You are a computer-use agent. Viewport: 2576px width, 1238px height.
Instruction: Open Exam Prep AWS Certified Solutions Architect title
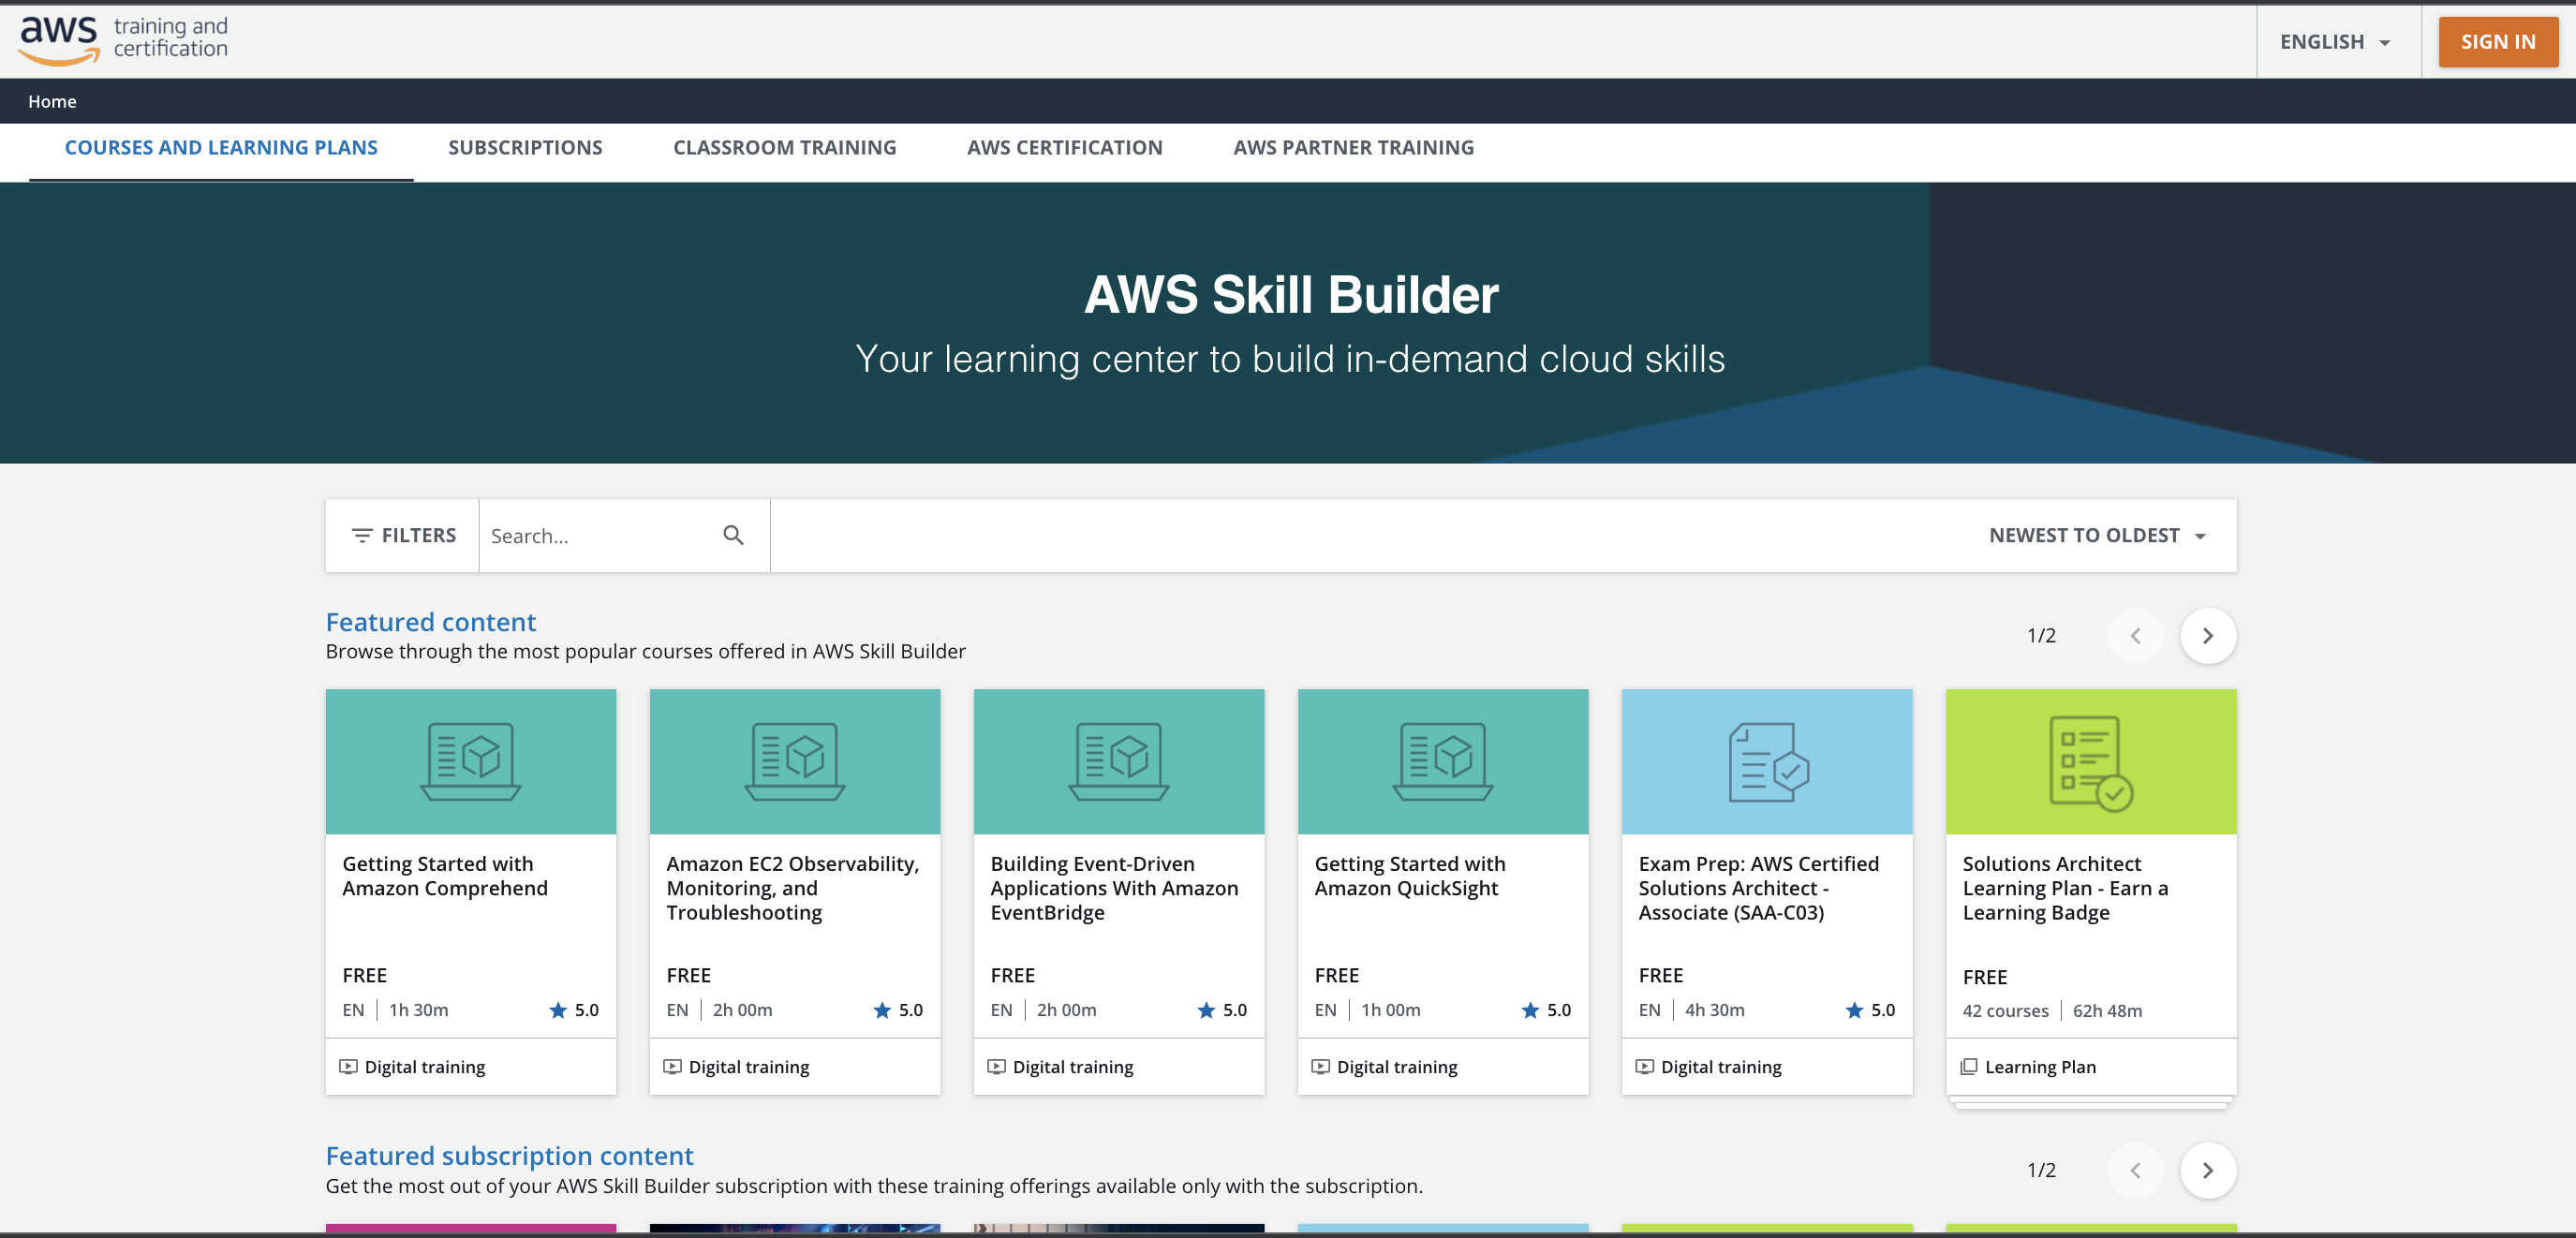1759,888
